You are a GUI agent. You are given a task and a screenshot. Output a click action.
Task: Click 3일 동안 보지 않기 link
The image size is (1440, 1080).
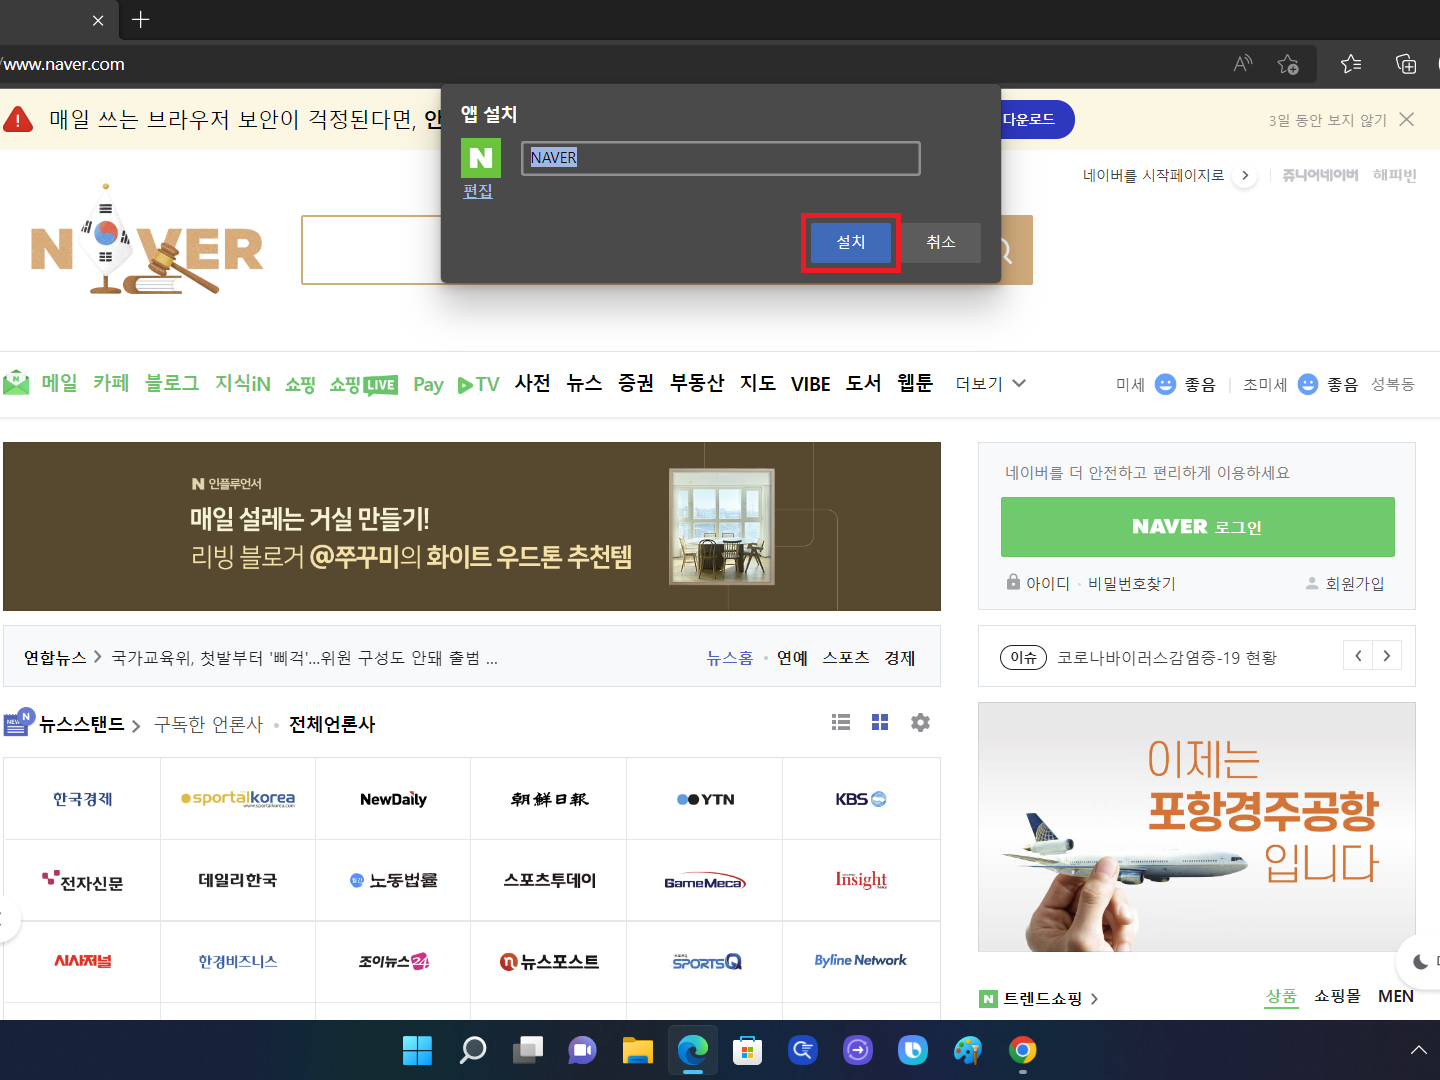1327,120
